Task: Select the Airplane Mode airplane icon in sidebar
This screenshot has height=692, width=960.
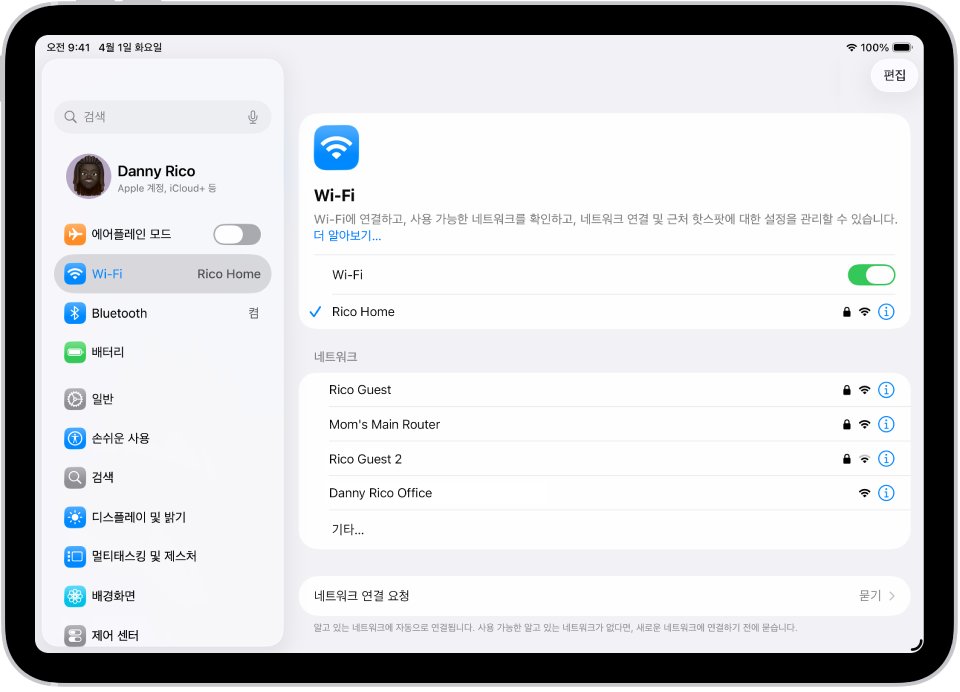Action: (x=75, y=234)
